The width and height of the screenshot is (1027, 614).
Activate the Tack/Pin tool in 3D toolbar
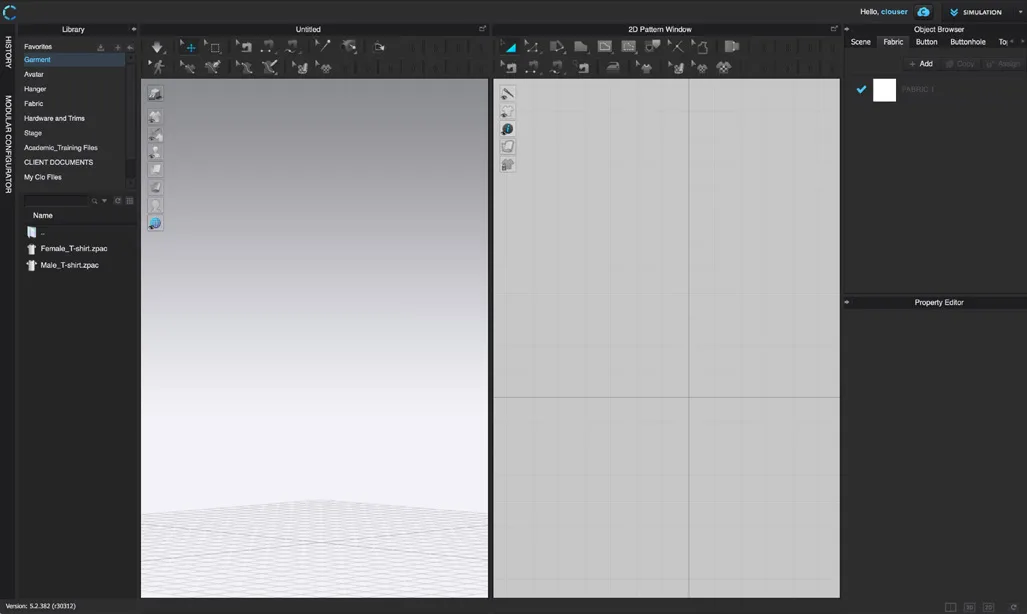[324, 47]
